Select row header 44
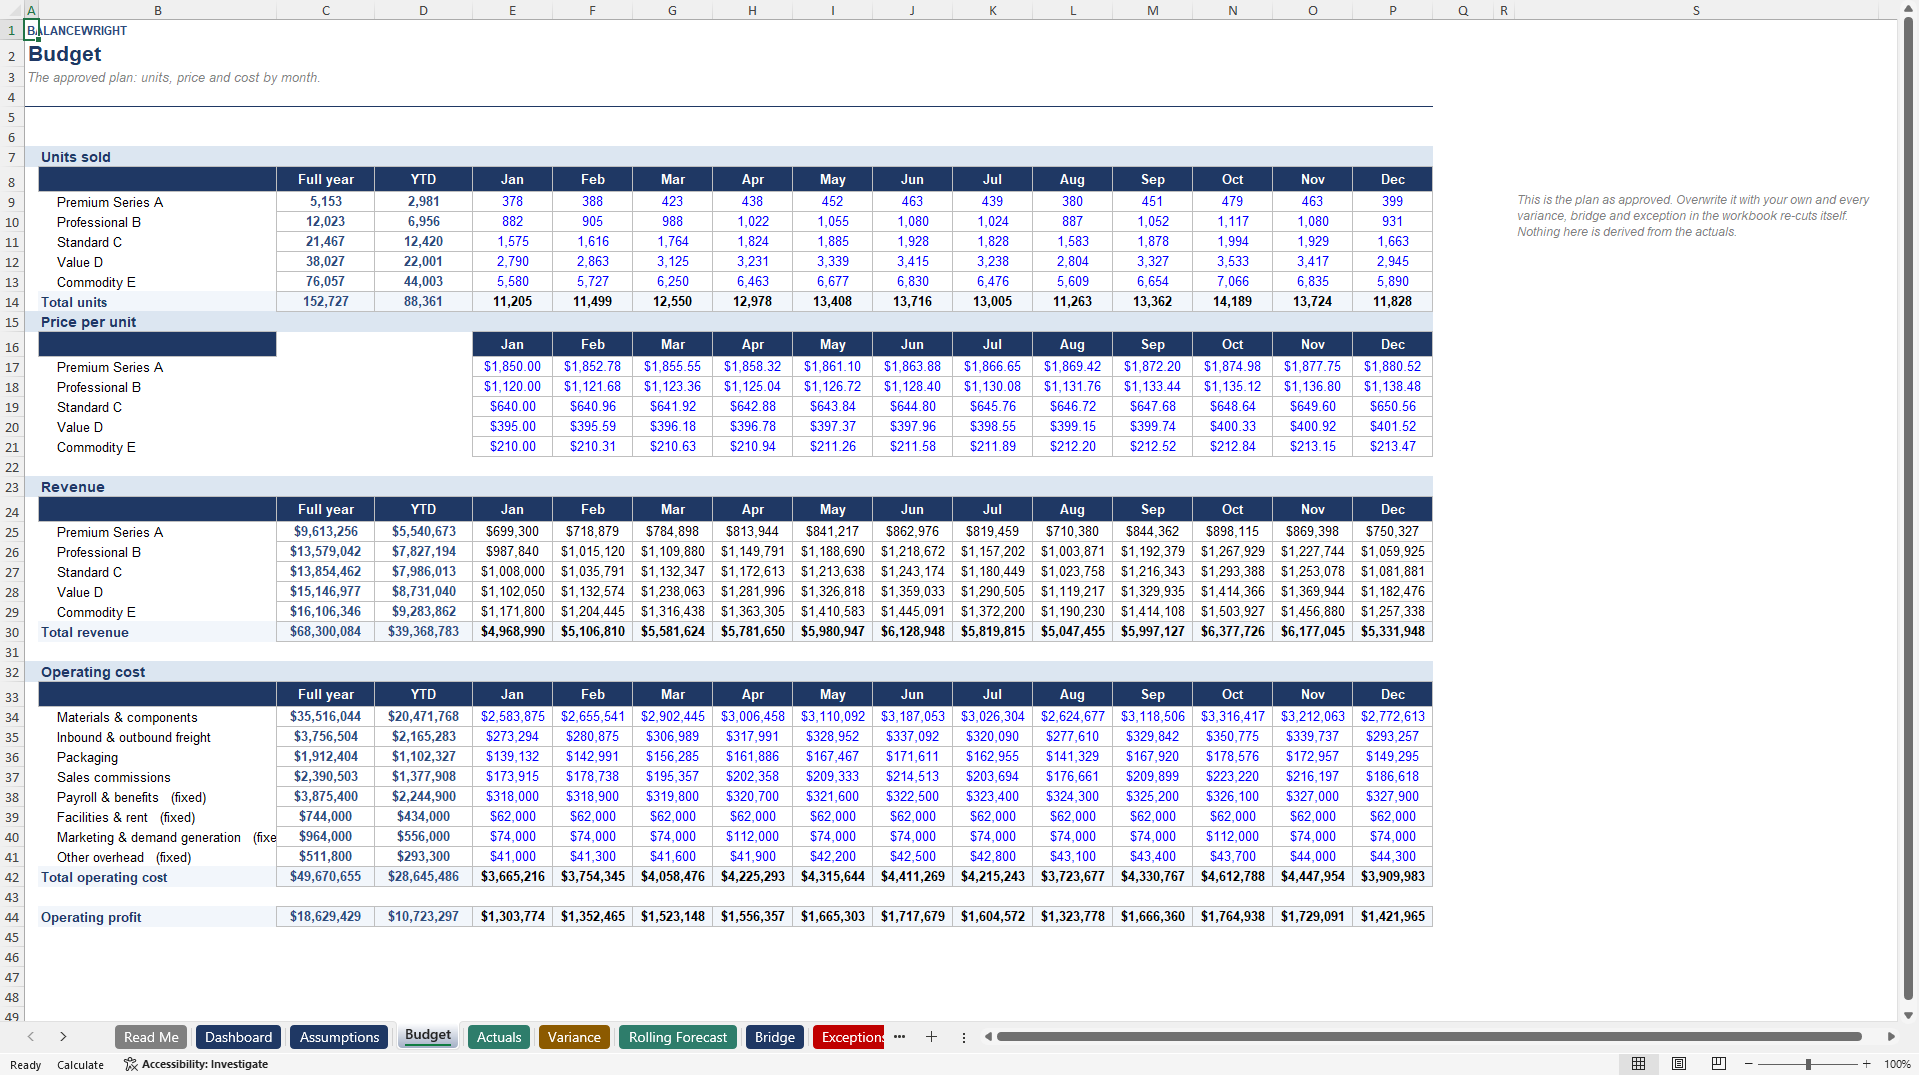The image size is (1919, 1075). coord(12,917)
